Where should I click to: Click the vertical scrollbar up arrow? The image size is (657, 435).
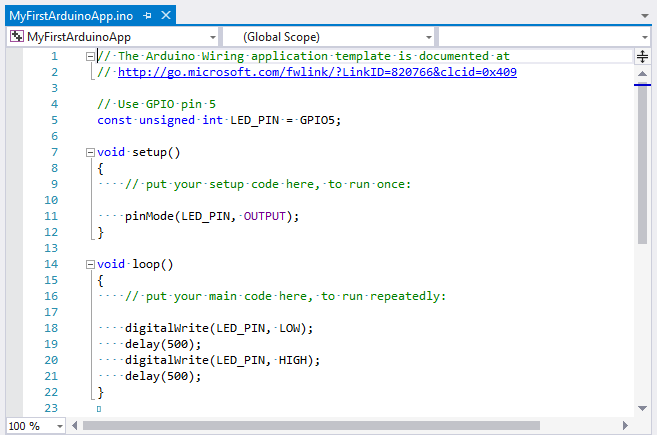(x=642, y=74)
